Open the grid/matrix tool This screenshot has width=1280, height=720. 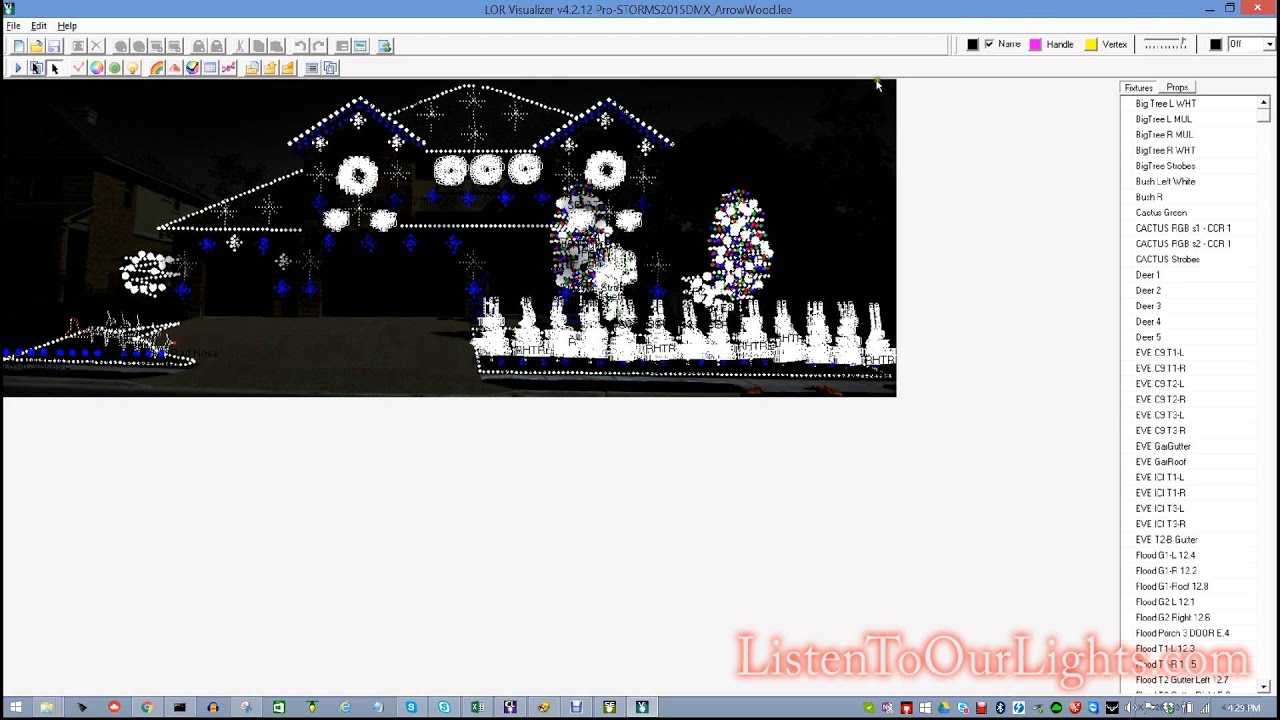210,68
